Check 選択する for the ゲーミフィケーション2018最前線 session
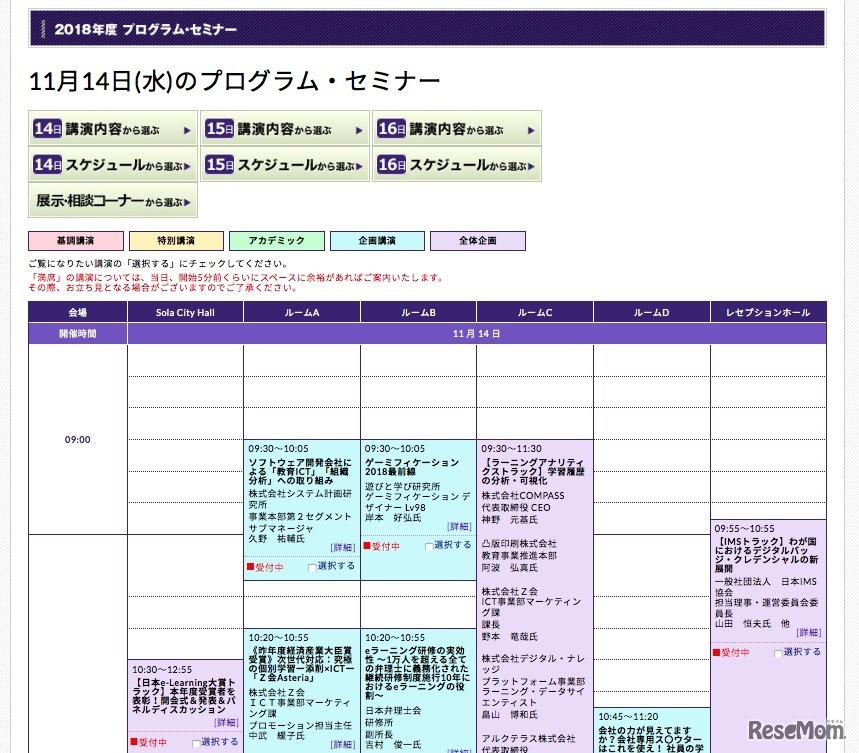The image size is (859, 753). point(430,544)
